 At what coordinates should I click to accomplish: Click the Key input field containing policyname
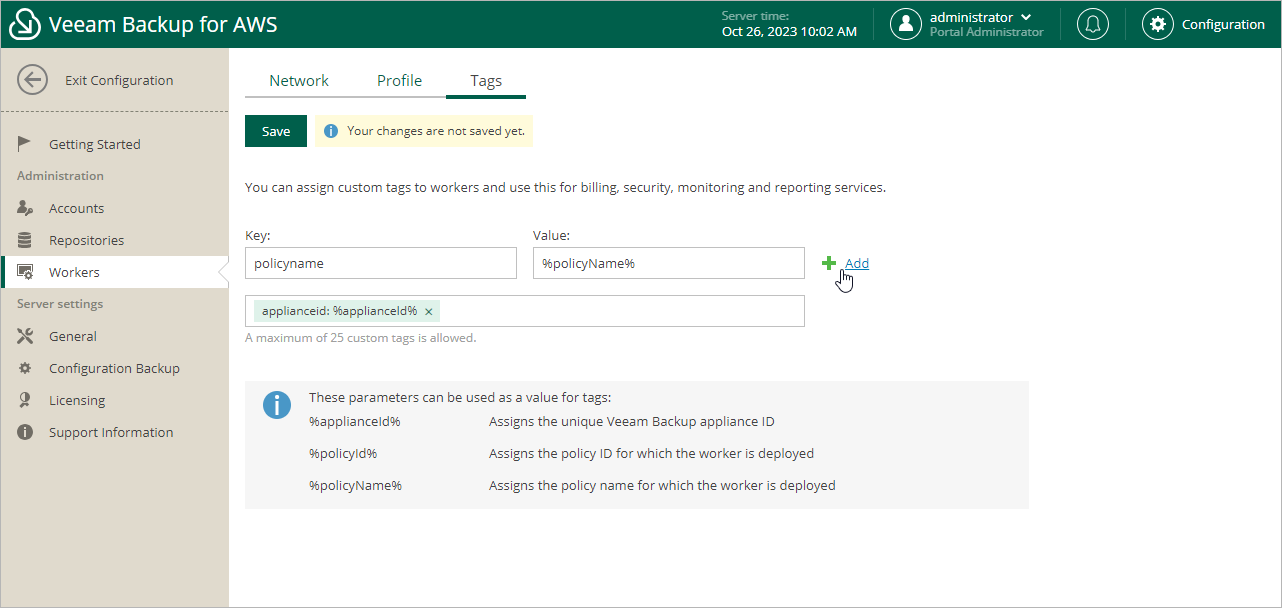coord(381,263)
